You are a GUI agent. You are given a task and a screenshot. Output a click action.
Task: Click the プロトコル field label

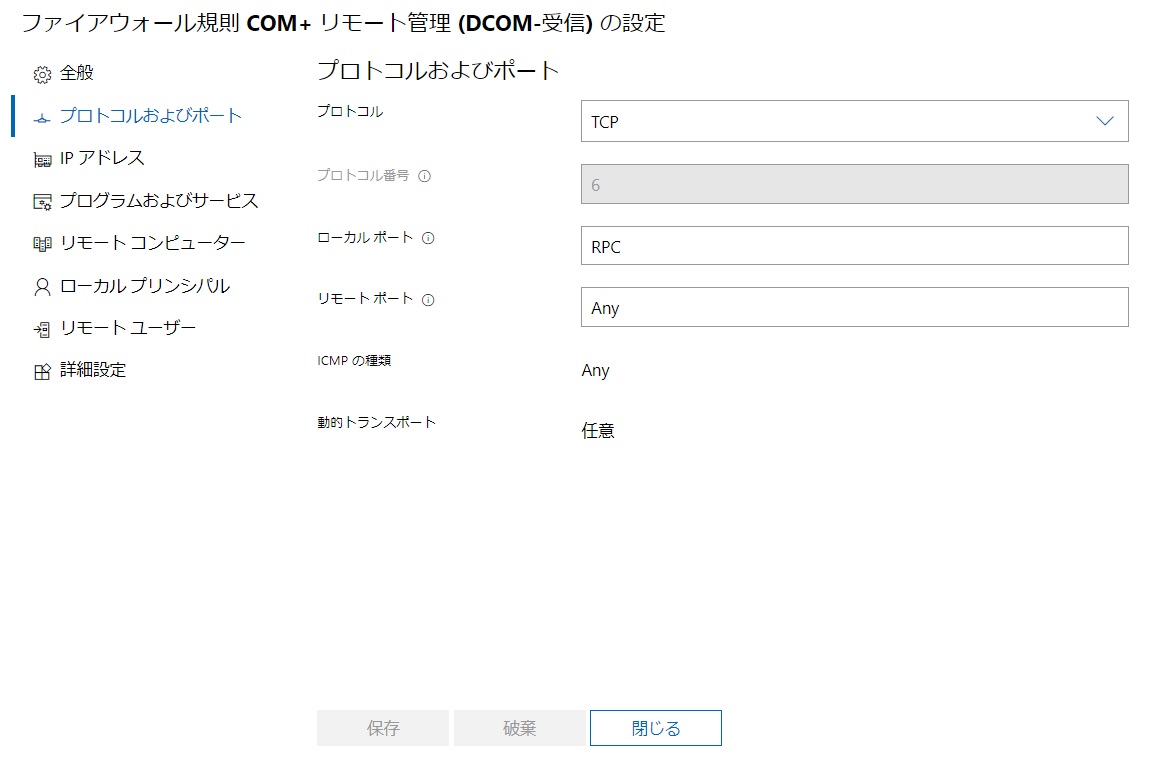pyautogui.click(x=350, y=111)
